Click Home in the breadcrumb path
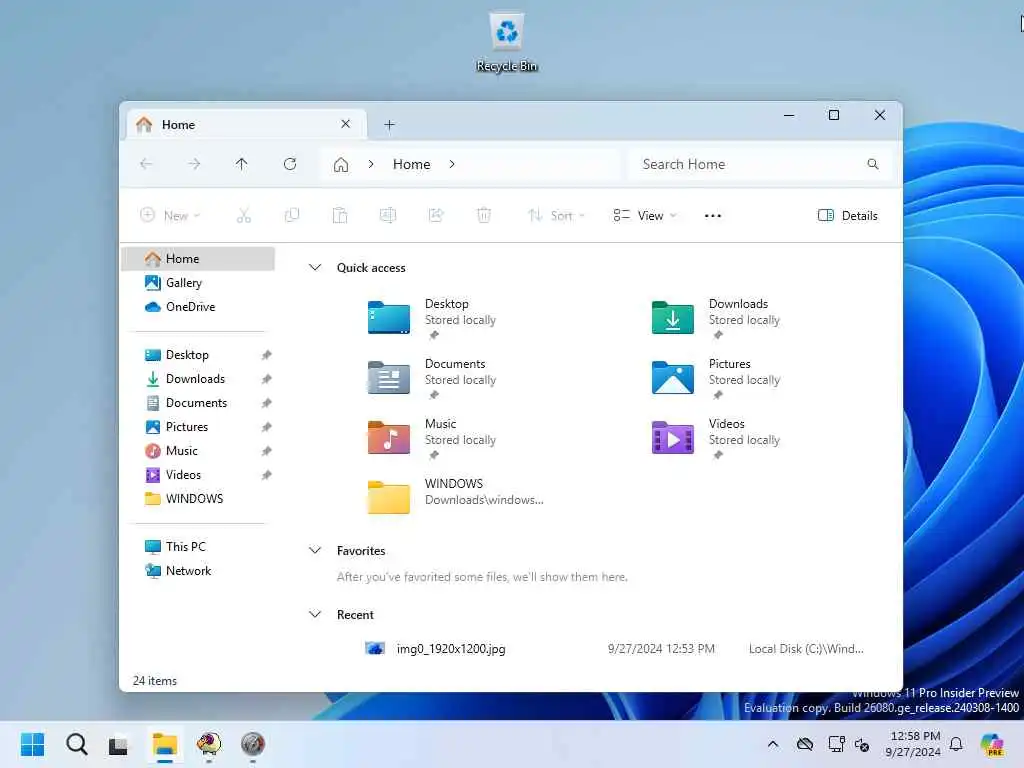This screenshot has width=1024, height=768. coord(411,164)
